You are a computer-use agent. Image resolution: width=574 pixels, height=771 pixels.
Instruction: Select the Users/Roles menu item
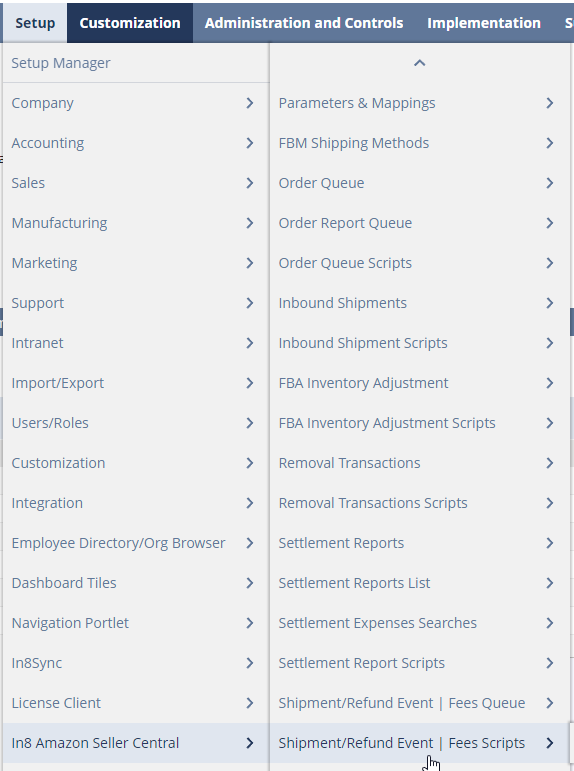136,423
